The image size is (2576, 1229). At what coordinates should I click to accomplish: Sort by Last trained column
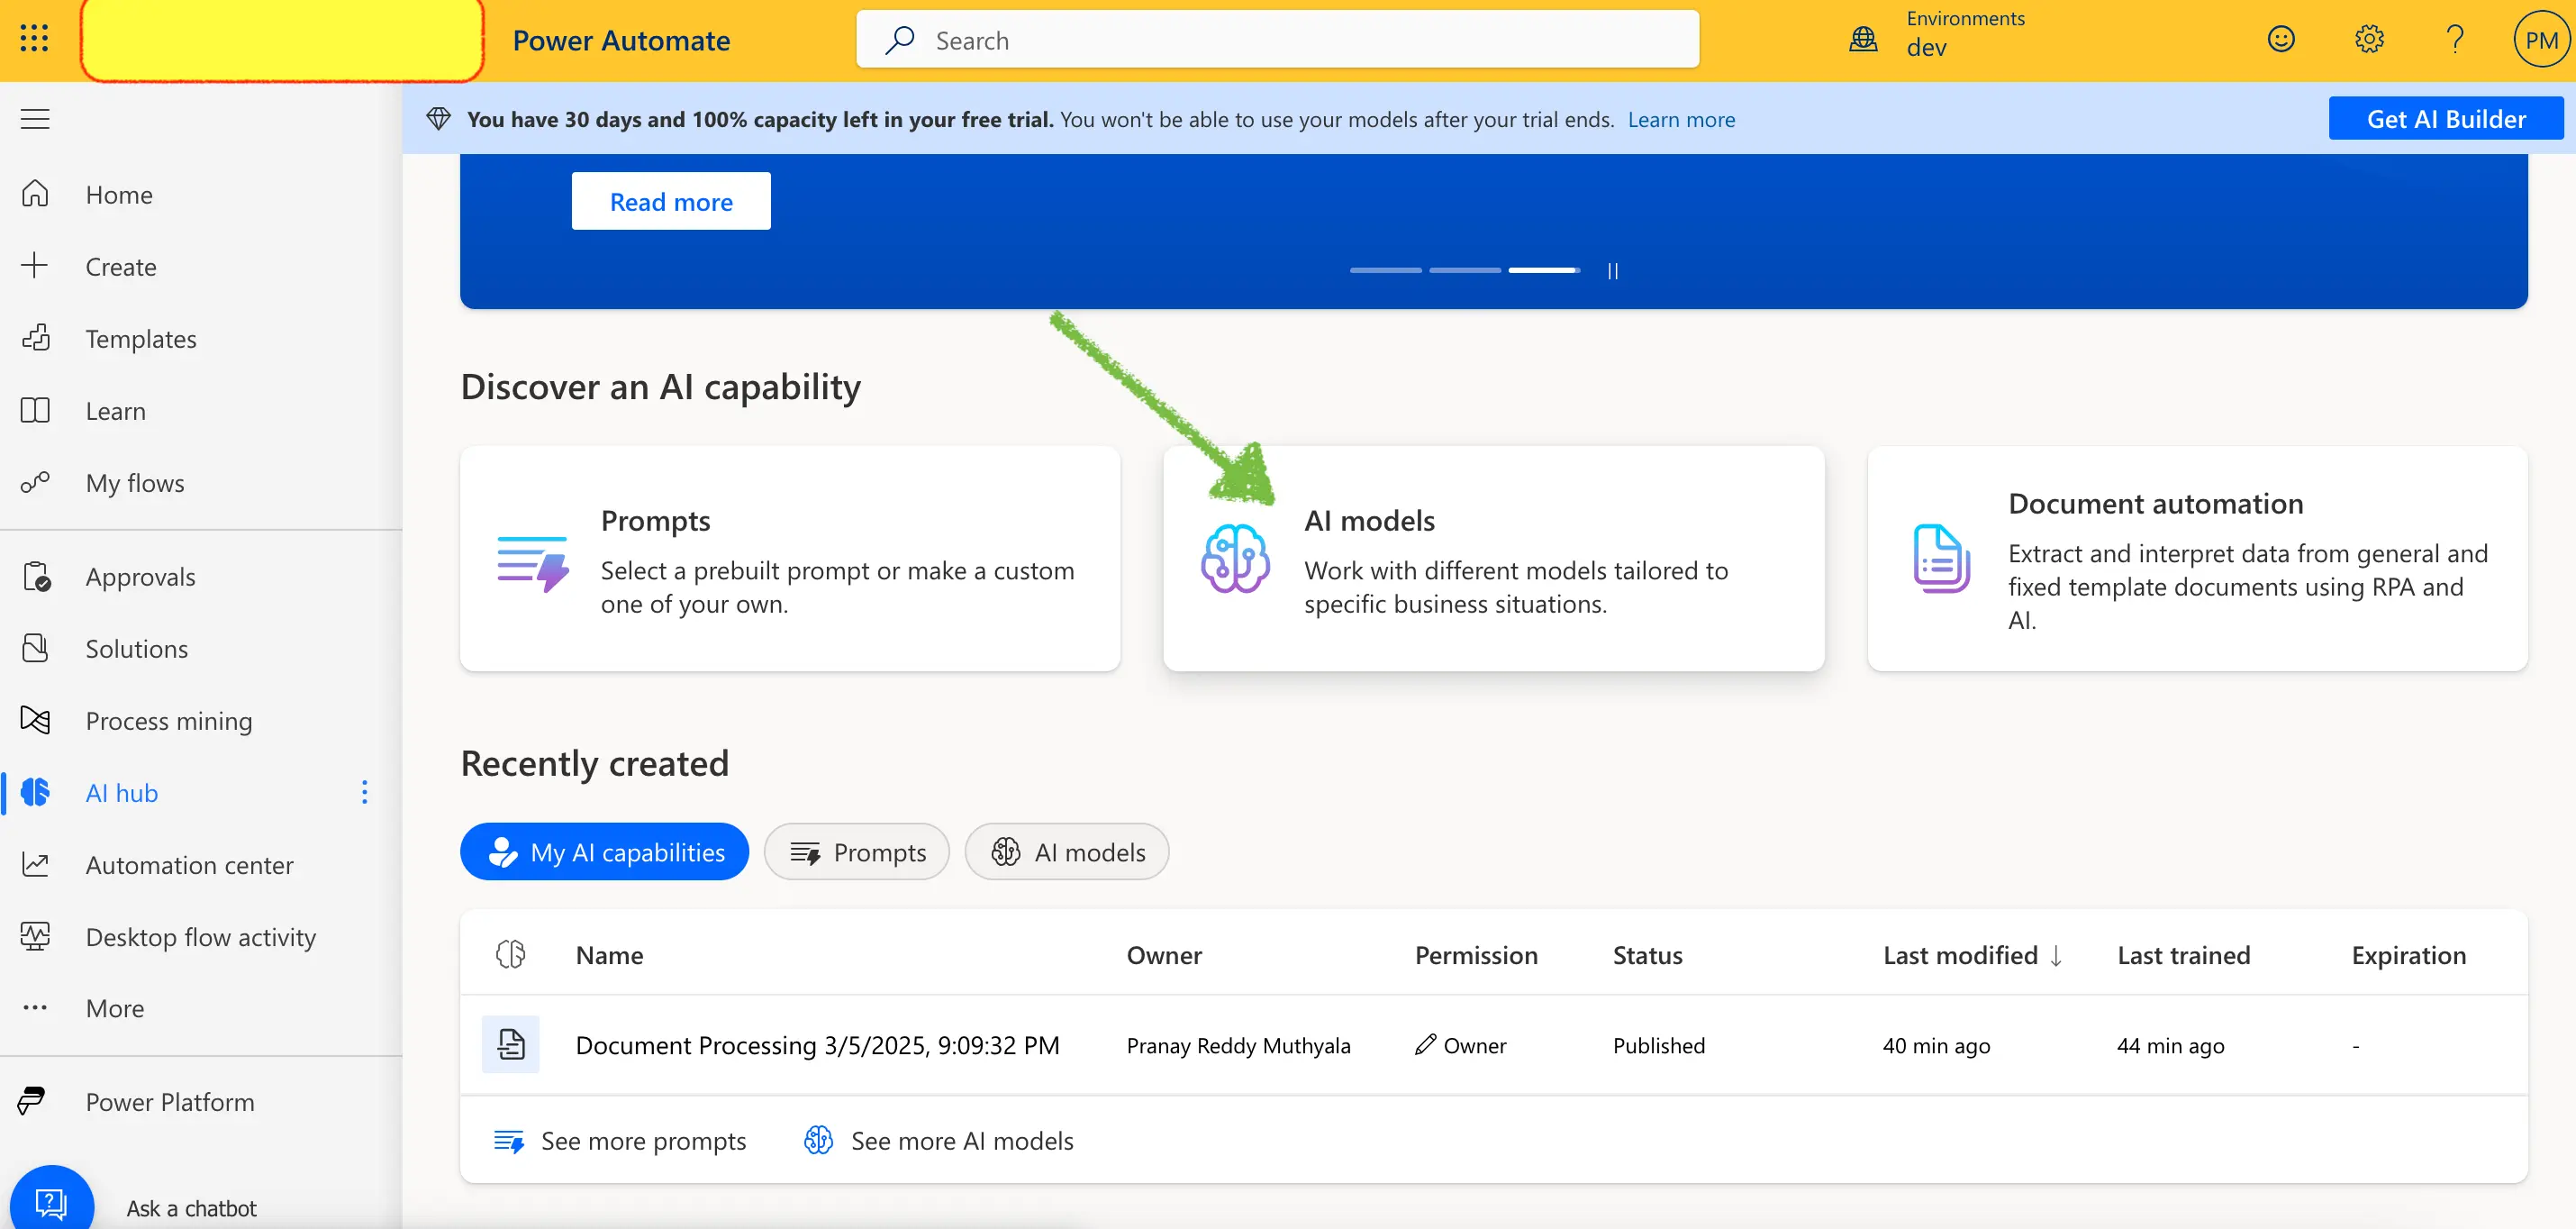2183,954
